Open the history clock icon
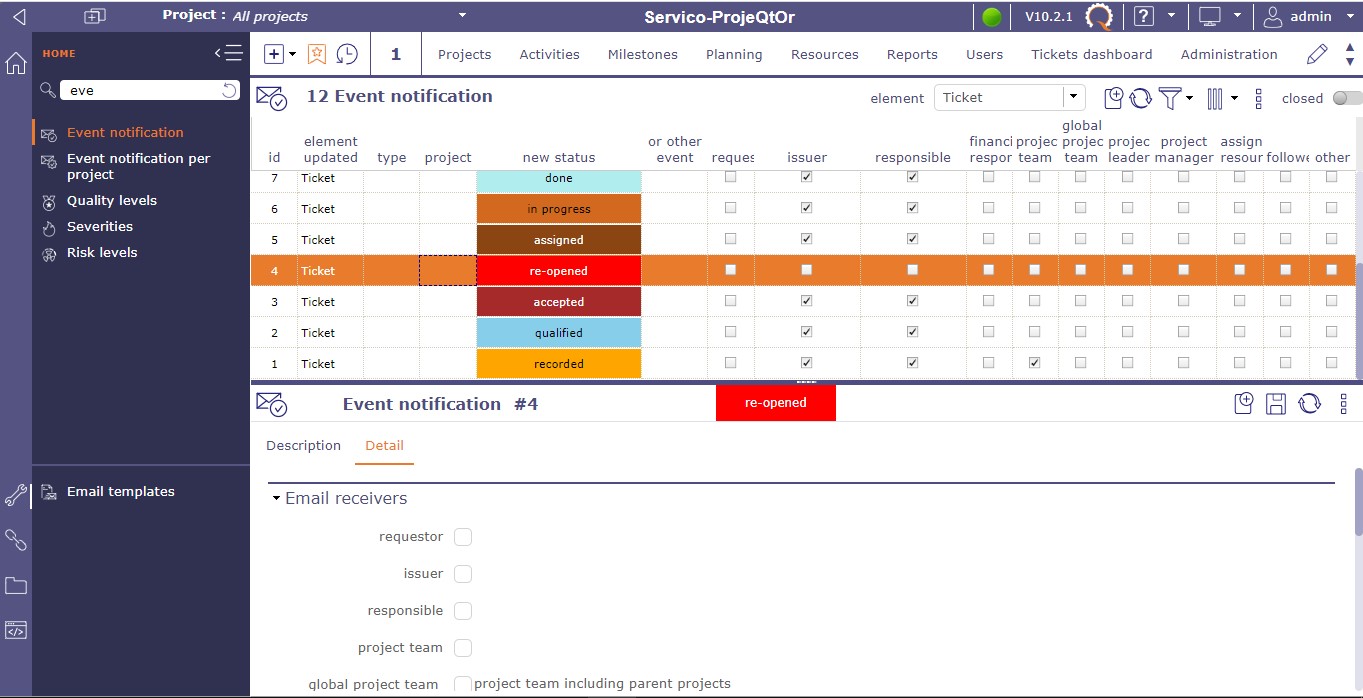Image resolution: width=1363 pixels, height=698 pixels. click(x=347, y=54)
